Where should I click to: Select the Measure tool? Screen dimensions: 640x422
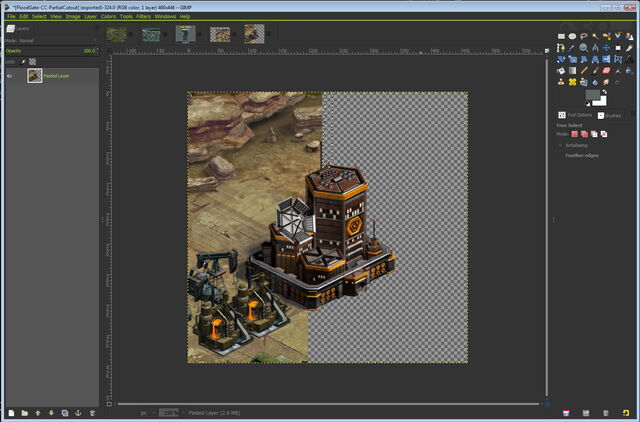coord(595,48)
